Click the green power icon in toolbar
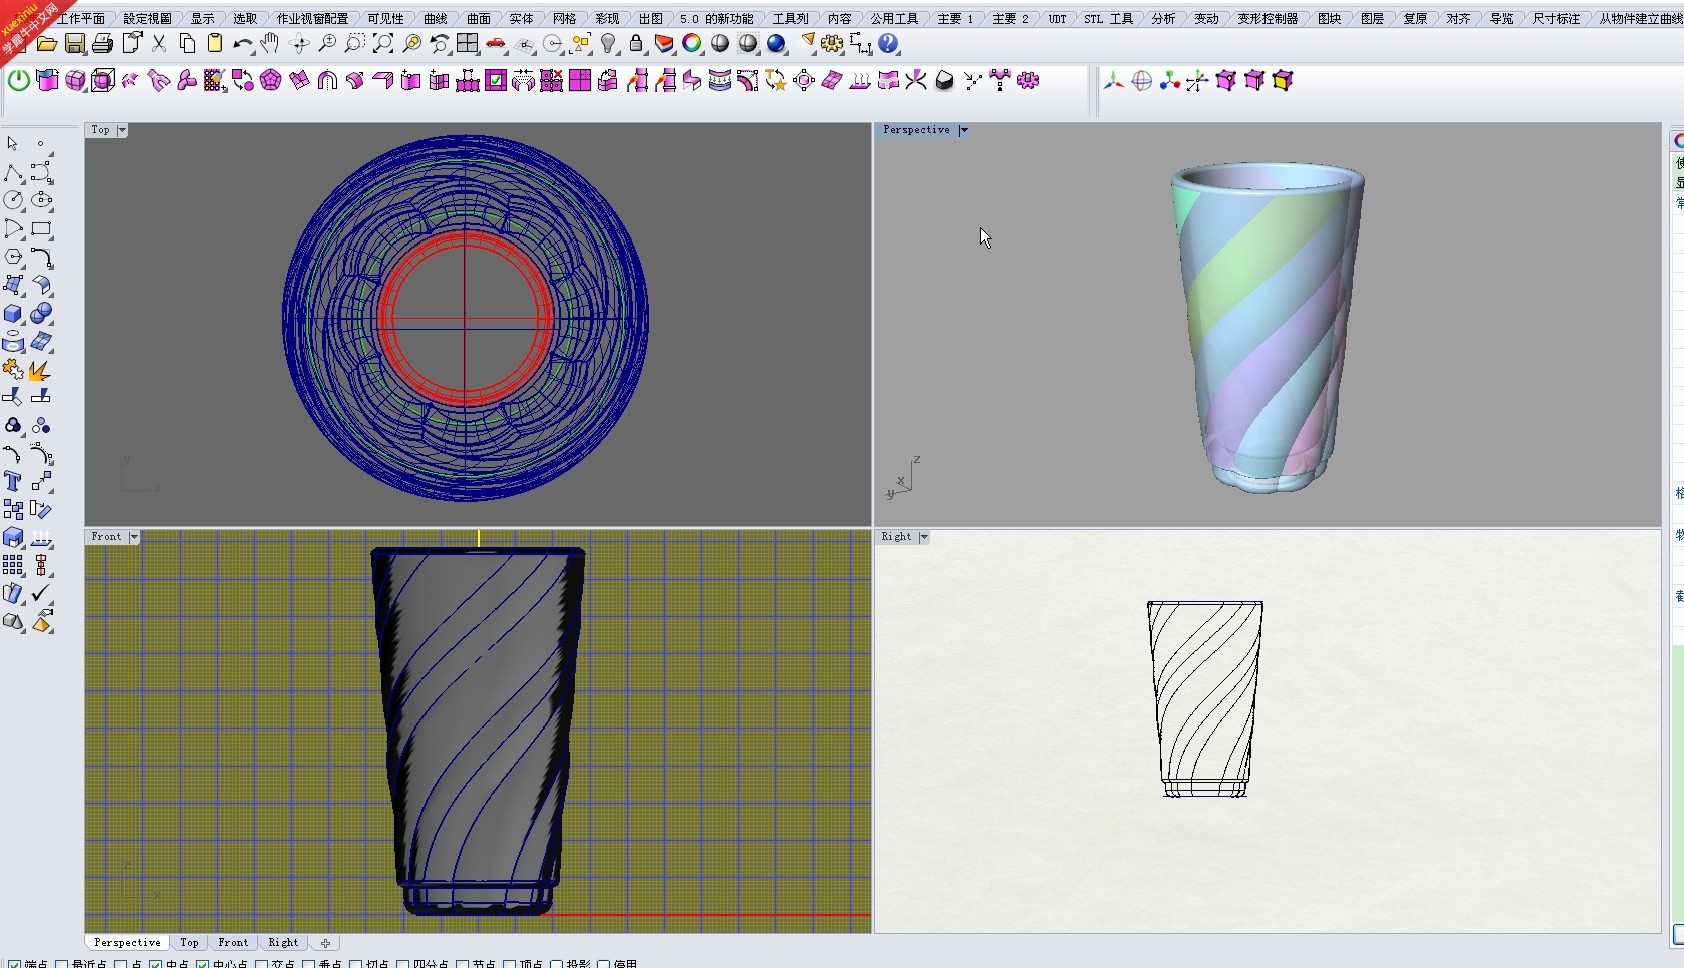The height and width of the screenshot is (968, 1684). [19, 81]
